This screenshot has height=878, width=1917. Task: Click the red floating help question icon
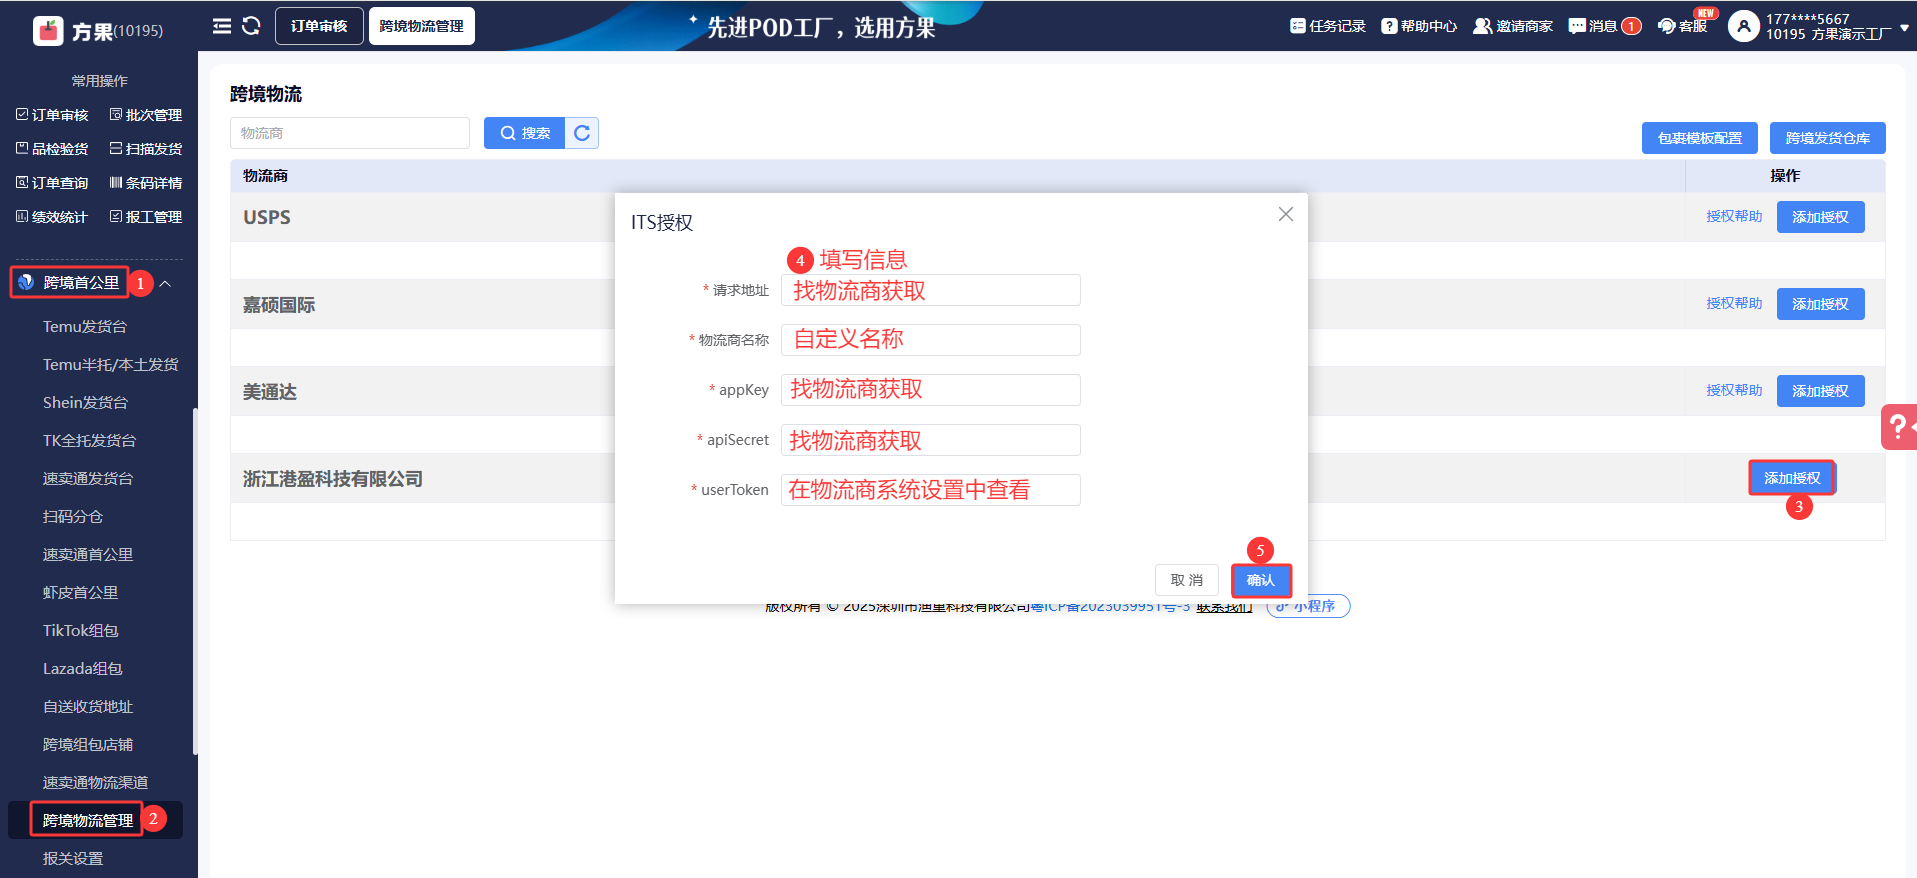(1897, 427)
